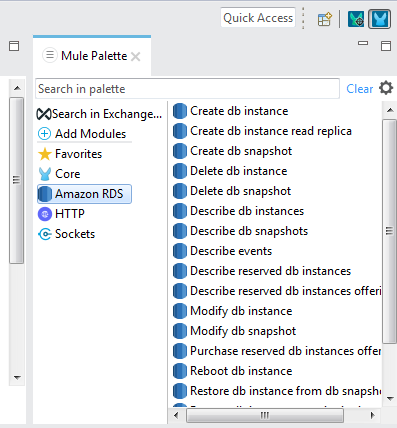The image size is (397, 428).
Task: Click the Sockets connector icon
Action: click(45, 234)
